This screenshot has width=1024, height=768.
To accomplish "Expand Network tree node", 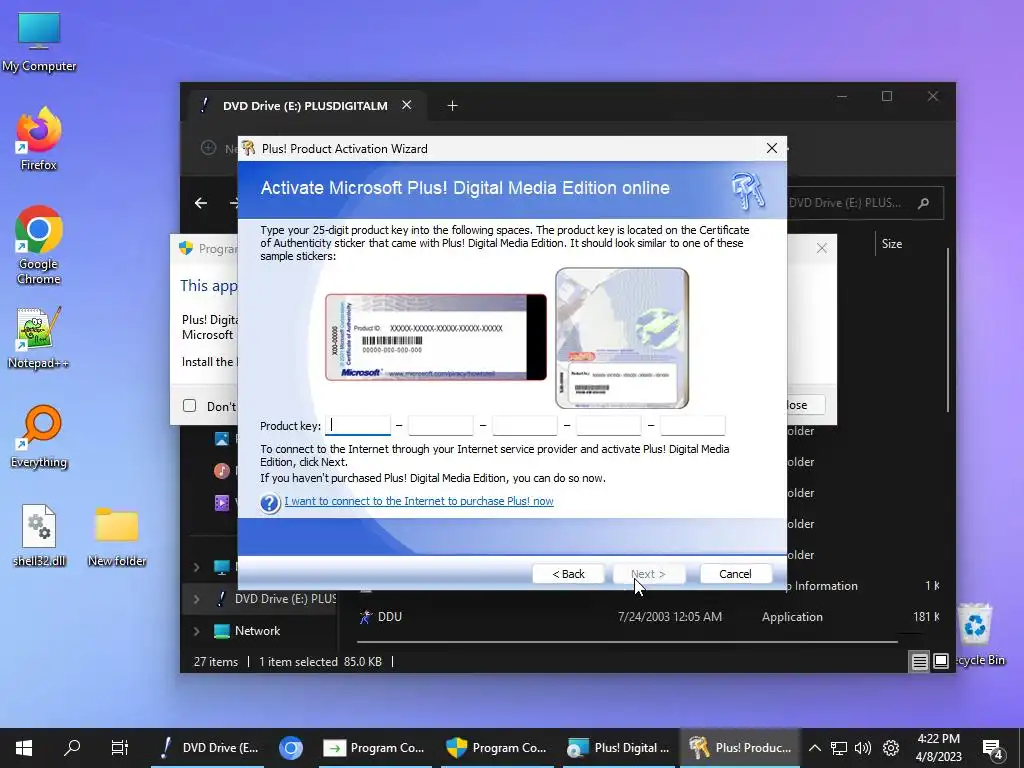I will click(196, 631).
